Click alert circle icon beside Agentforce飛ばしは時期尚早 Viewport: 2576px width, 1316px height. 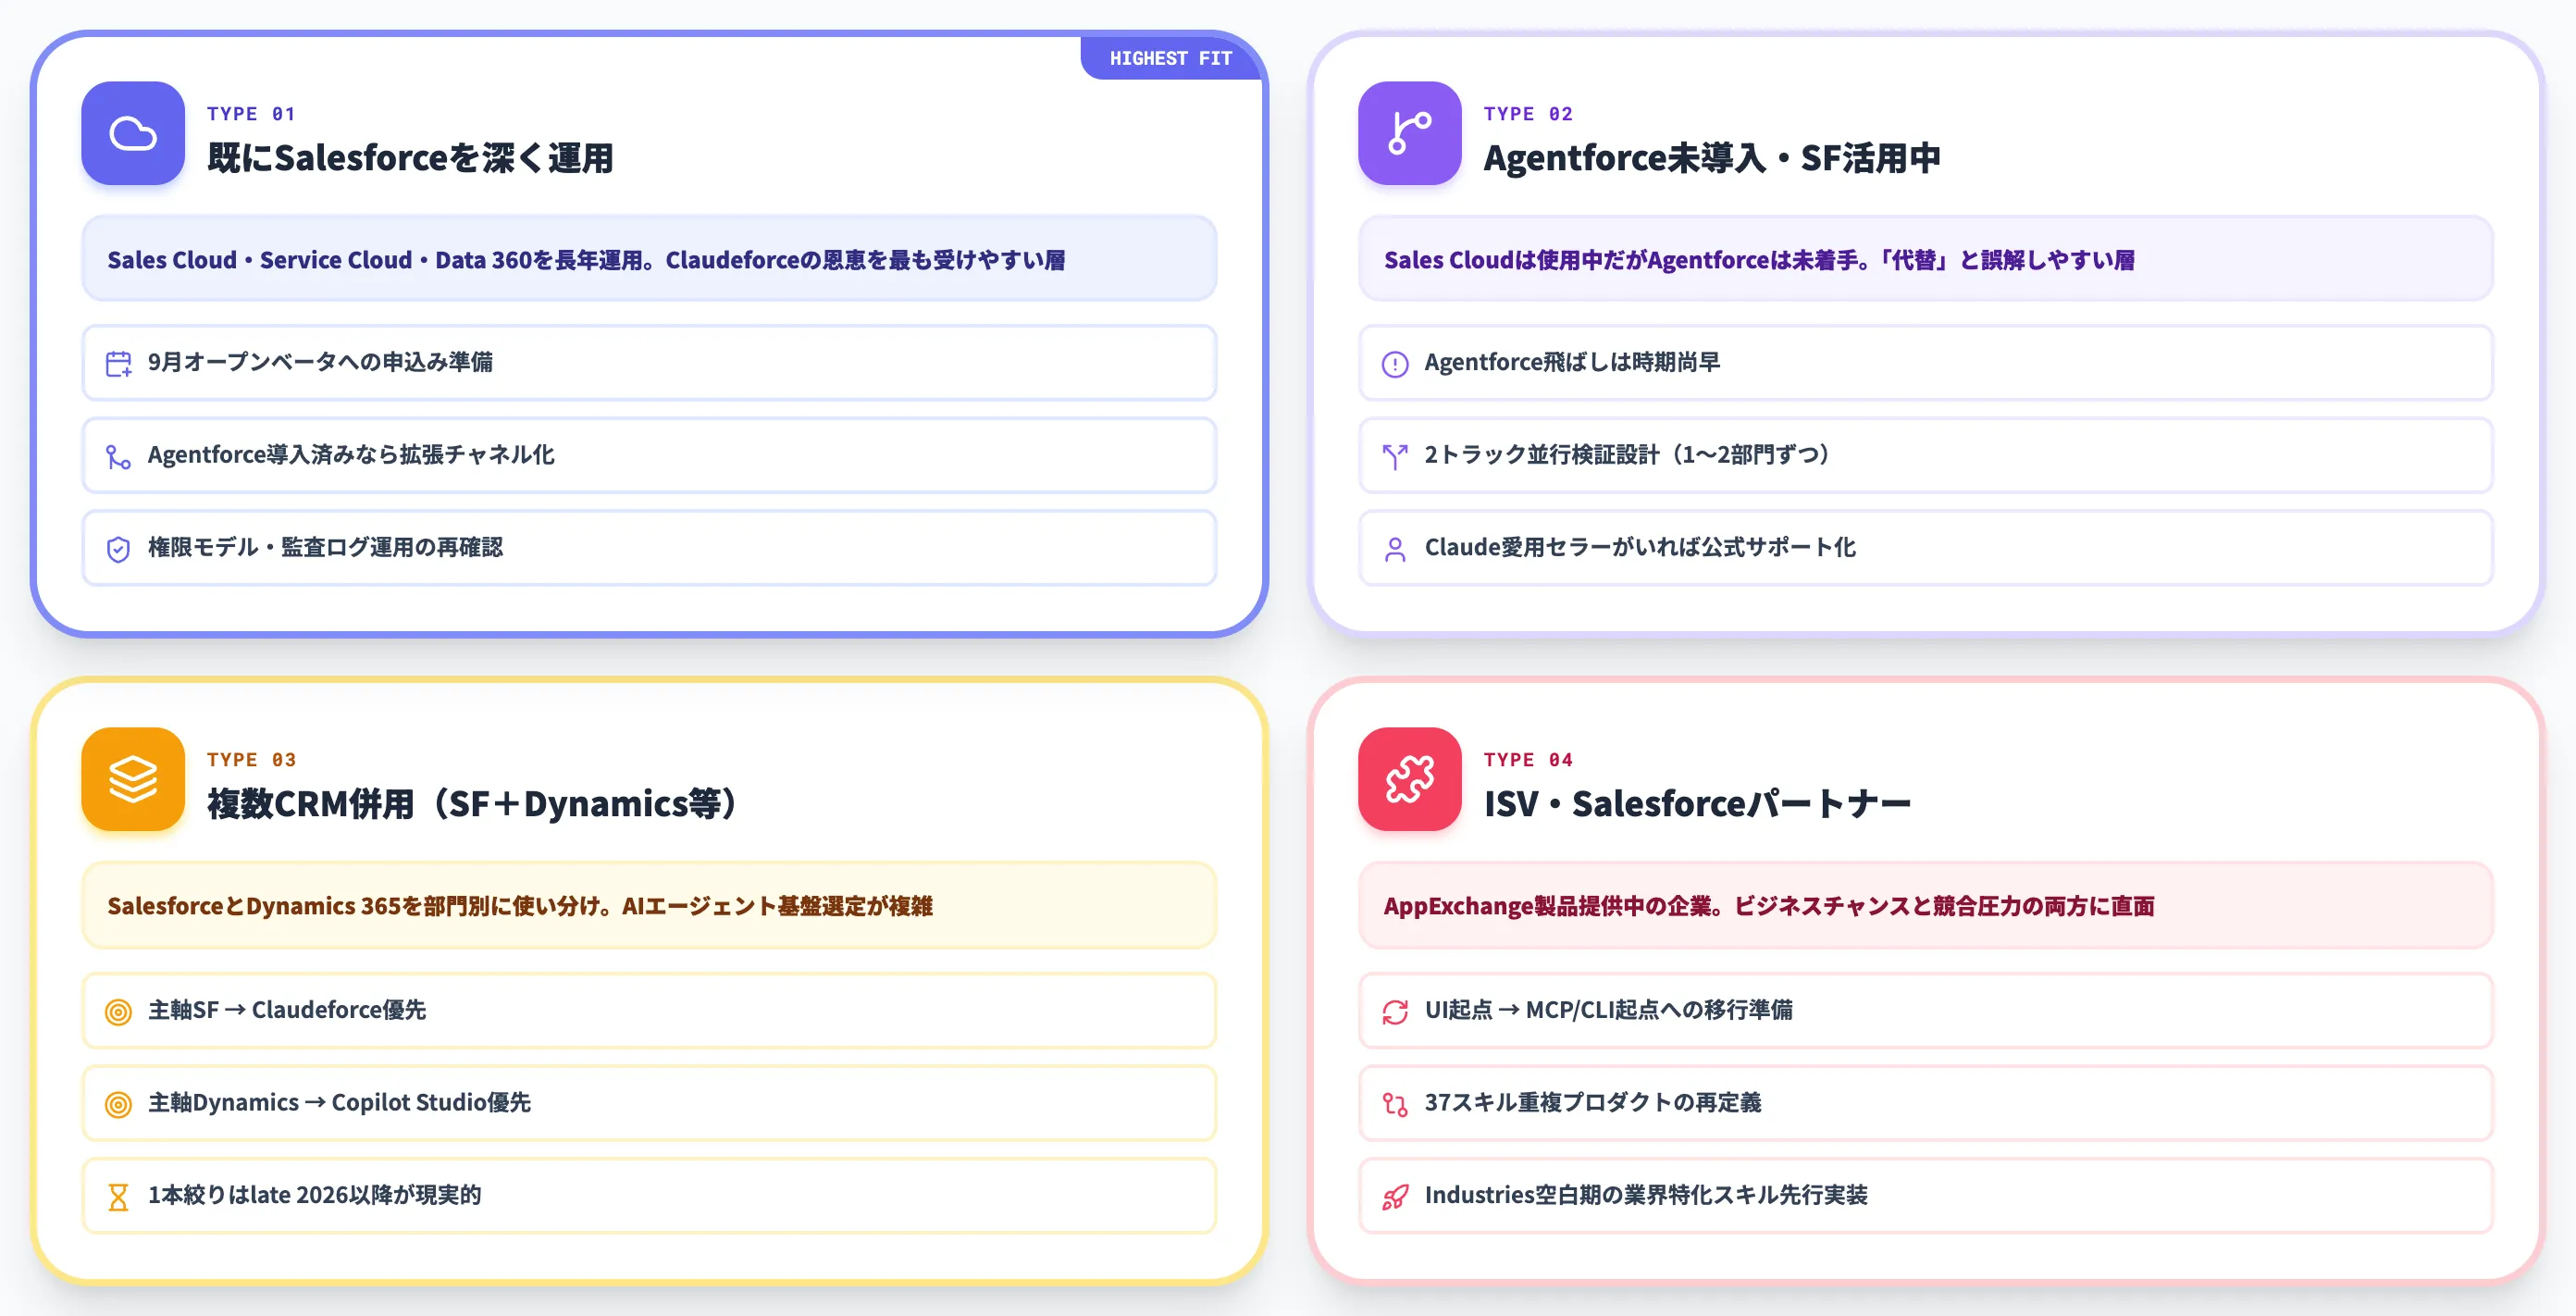click(x=1395, y=363)
